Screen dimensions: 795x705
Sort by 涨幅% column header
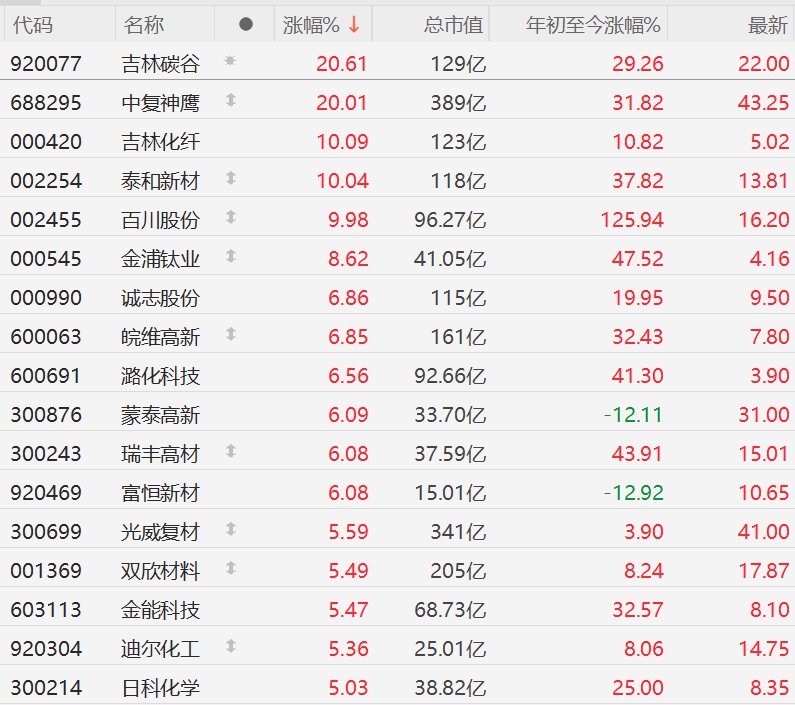click(x=311, y=25)
